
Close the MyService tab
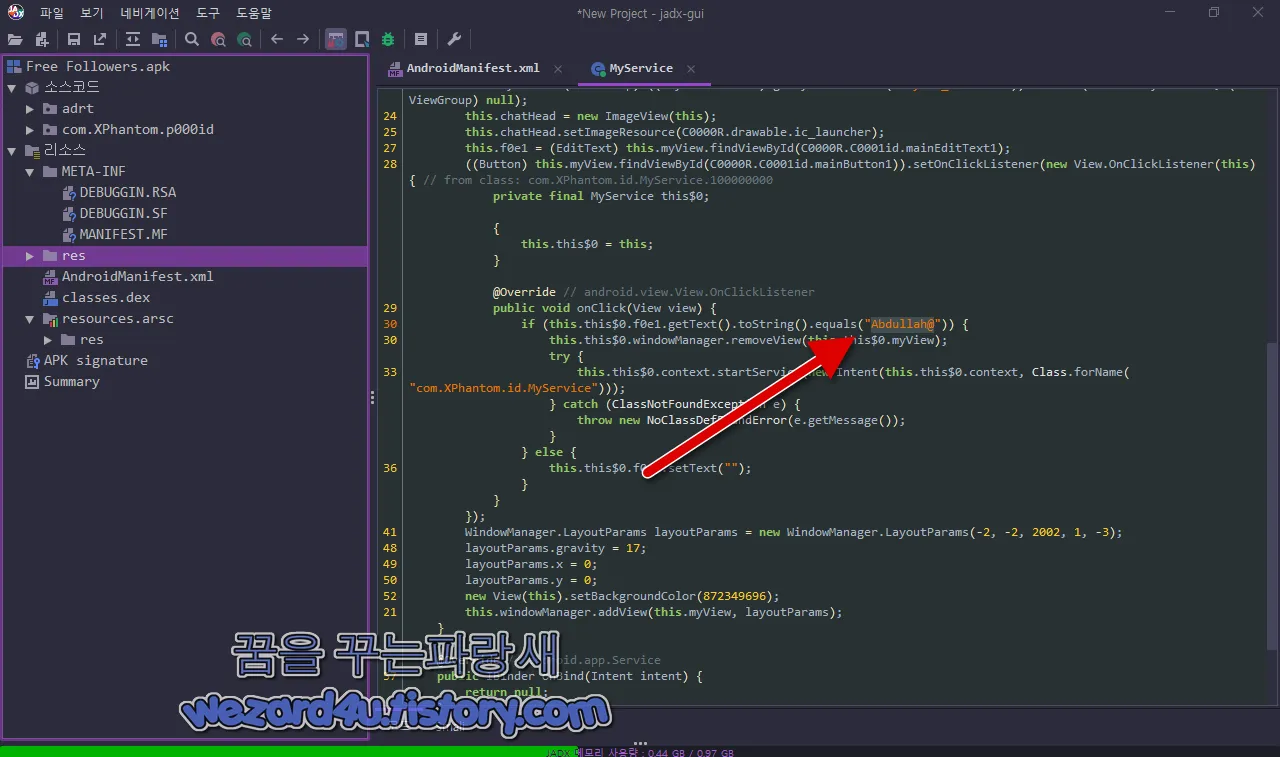tap(691, 69)
